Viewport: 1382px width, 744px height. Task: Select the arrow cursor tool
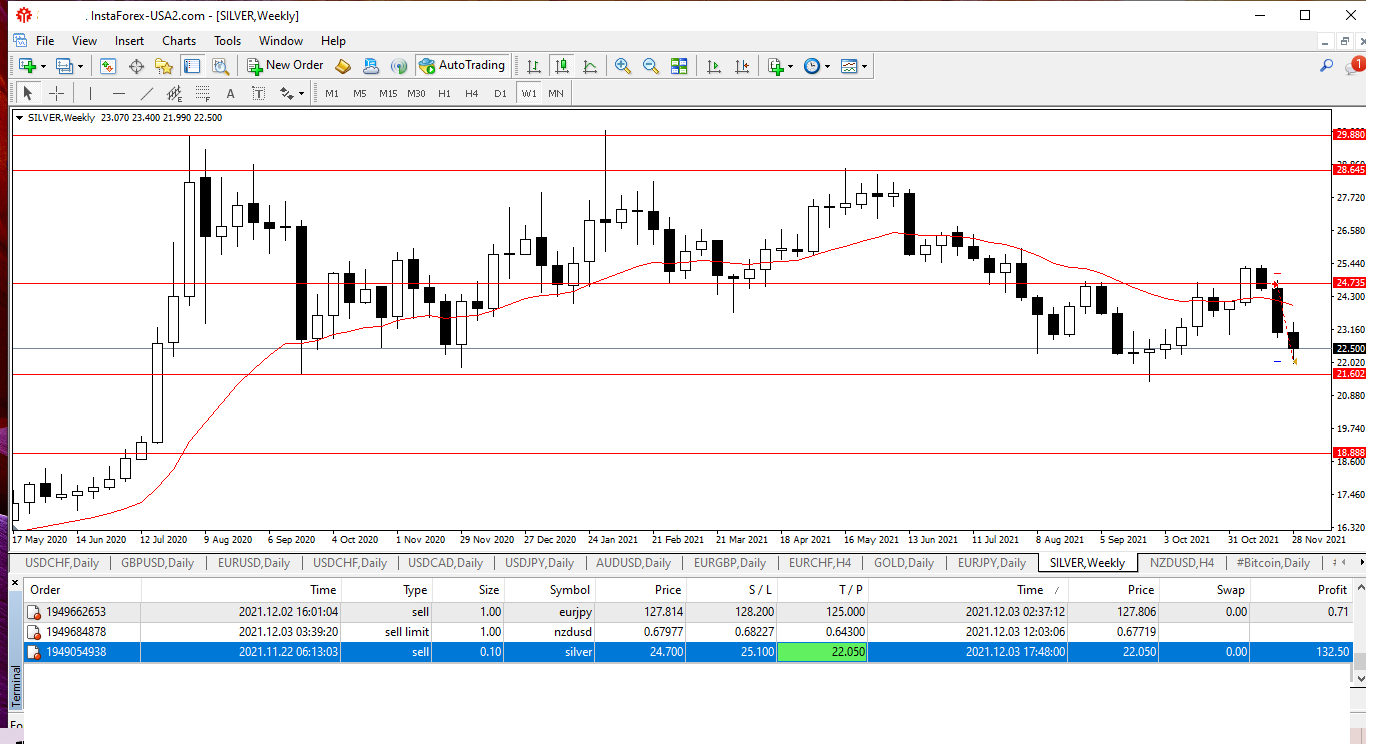point(28,93)
